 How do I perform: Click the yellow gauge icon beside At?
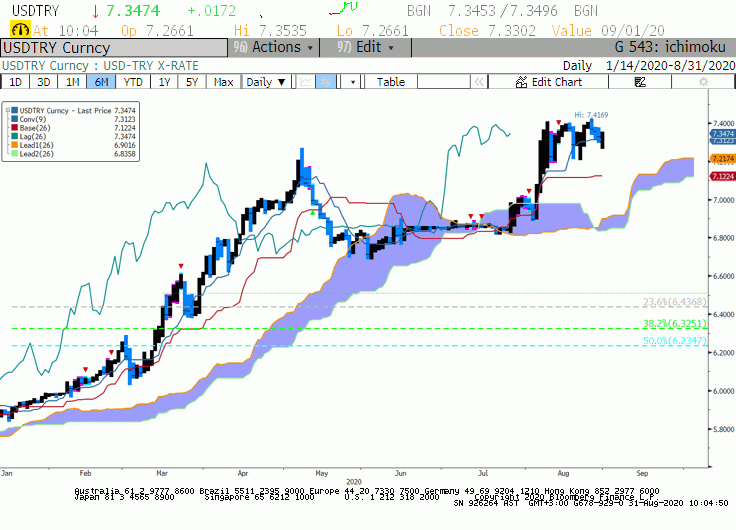(x=20, y=30)
